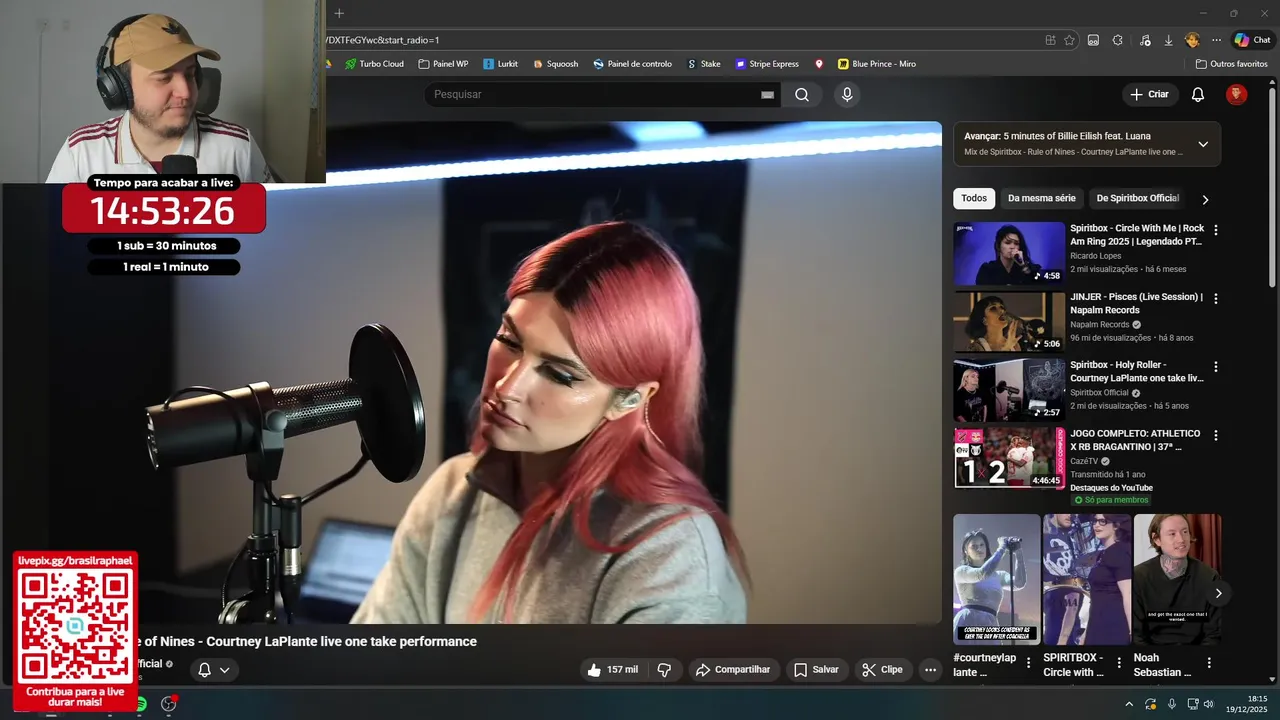
Task: Open the browser profile avatar
Action: (x=1192, y=40)
